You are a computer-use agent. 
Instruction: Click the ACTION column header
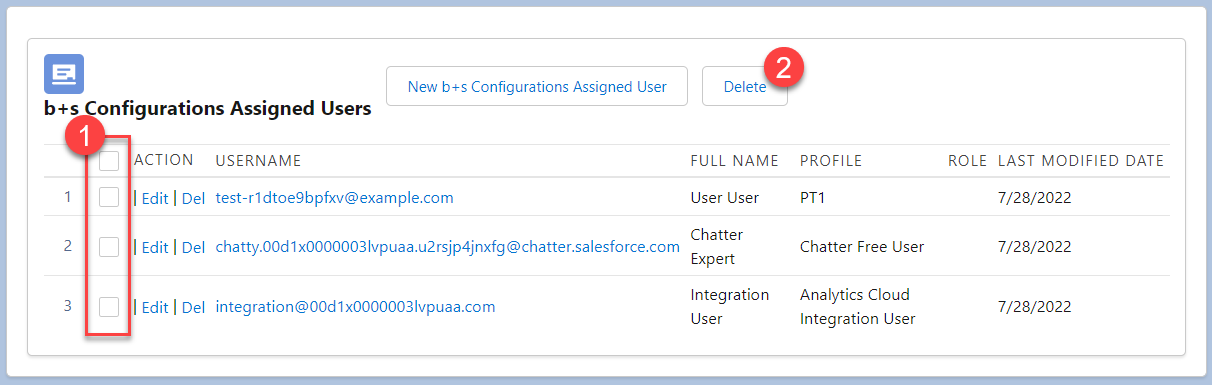tap(164, 161)
